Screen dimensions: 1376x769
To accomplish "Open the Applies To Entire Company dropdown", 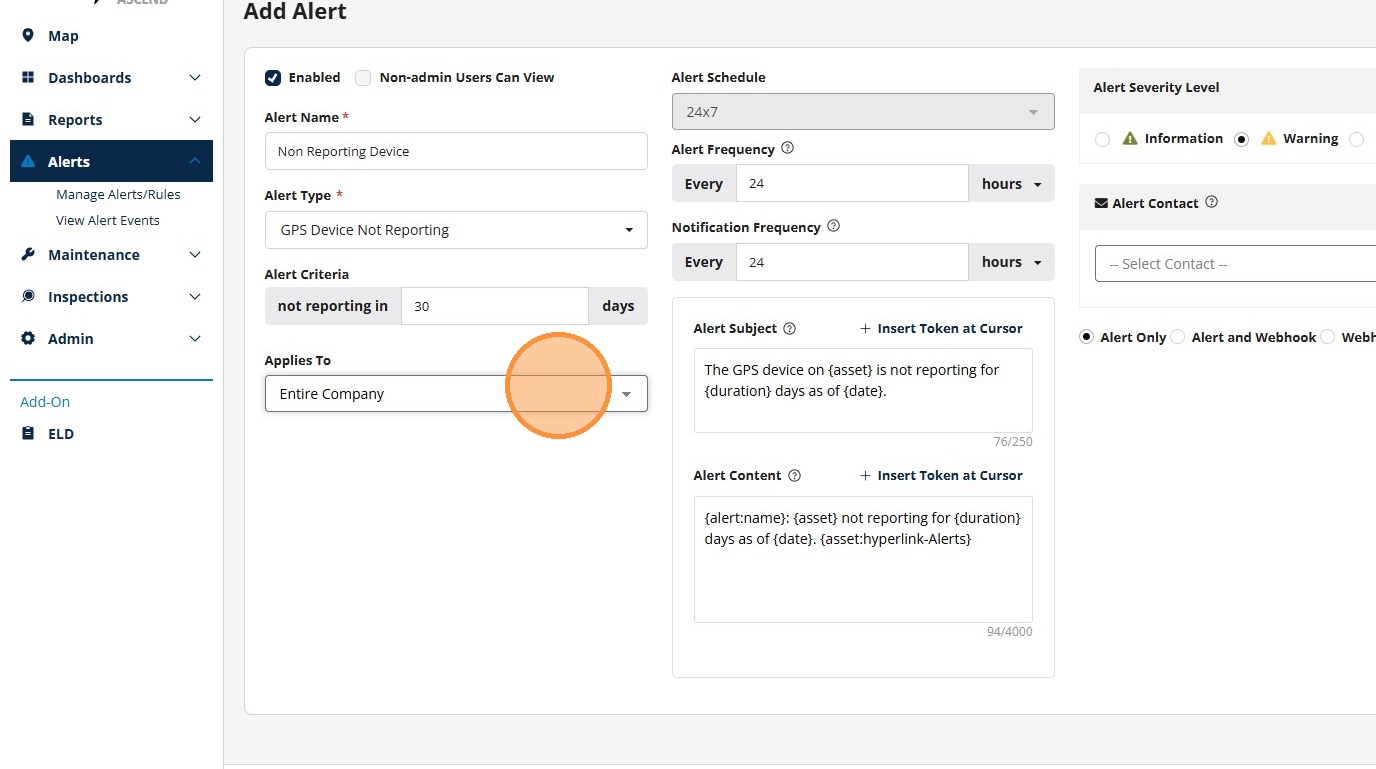I will click(456, 394).
